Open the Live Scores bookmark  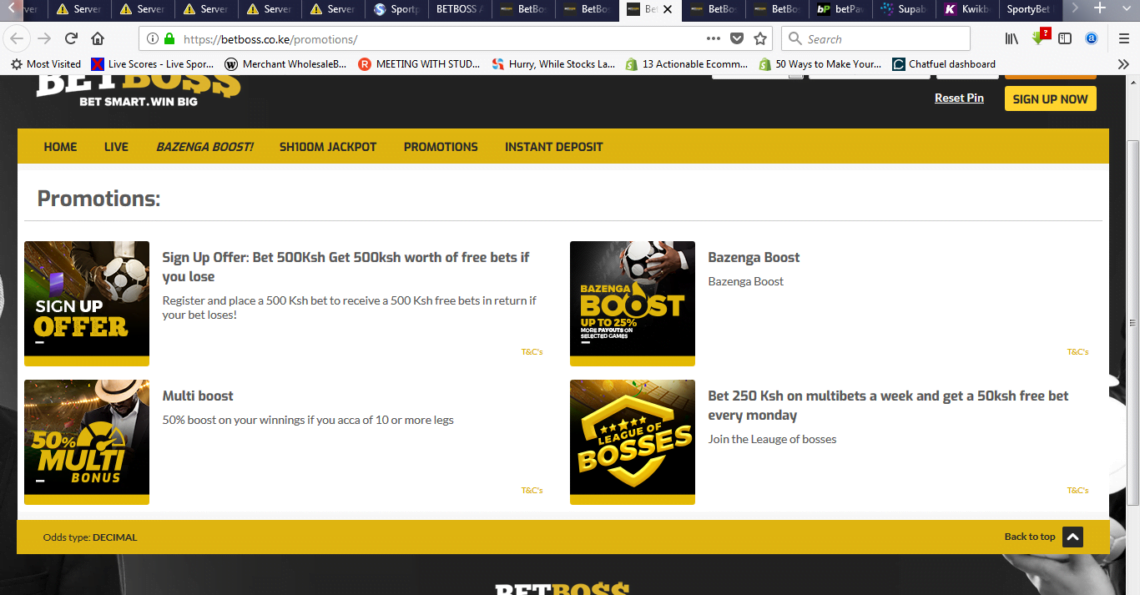click(x=152, y=64)
